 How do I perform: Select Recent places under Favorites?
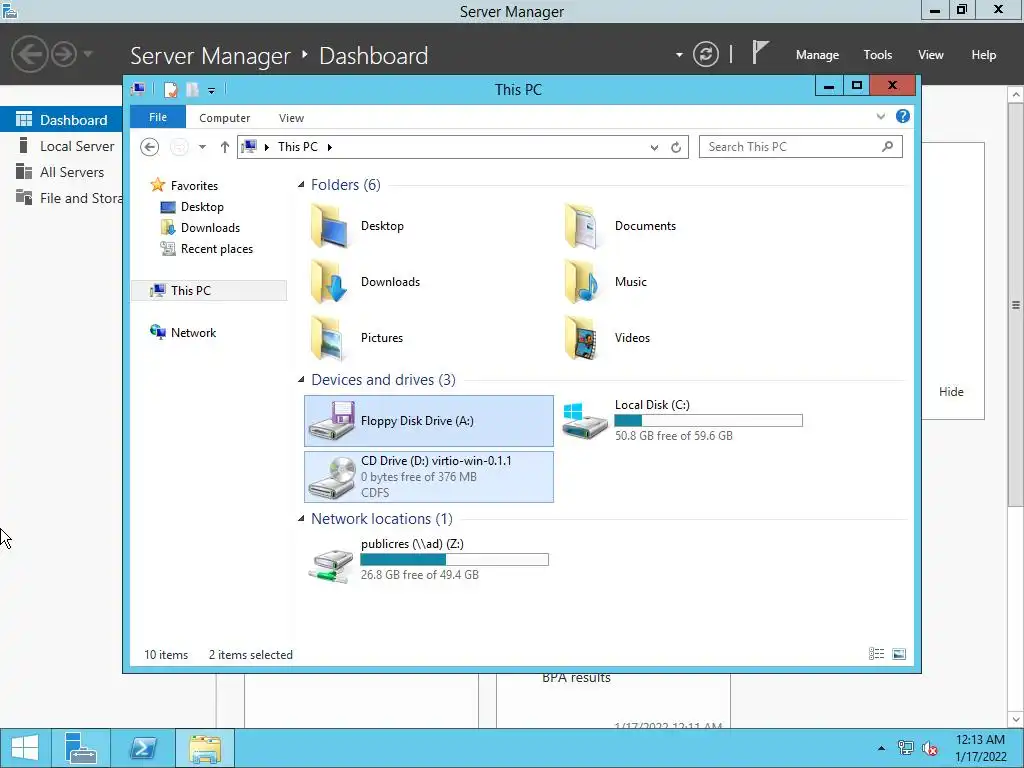tap(217, 249)
